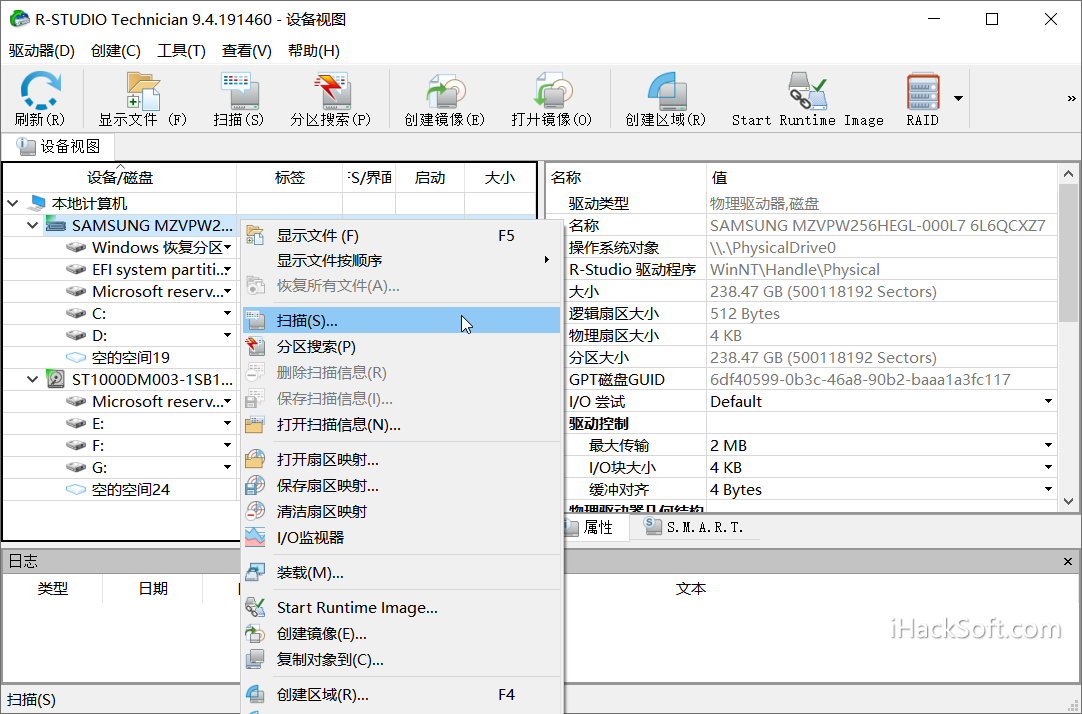Click the scroll-up arrow of the properties scrollbar
The height and width of the screenshot is (714, 1082).
[x=1068, y=174]
